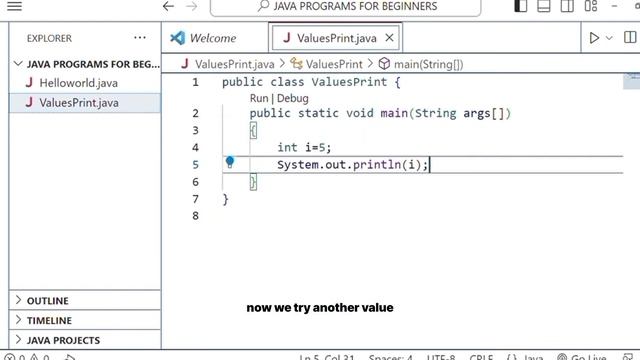This screenshot has height=360, width=640.
Task: Switch to the ValuesPrint.java tab
Action: 336,38
